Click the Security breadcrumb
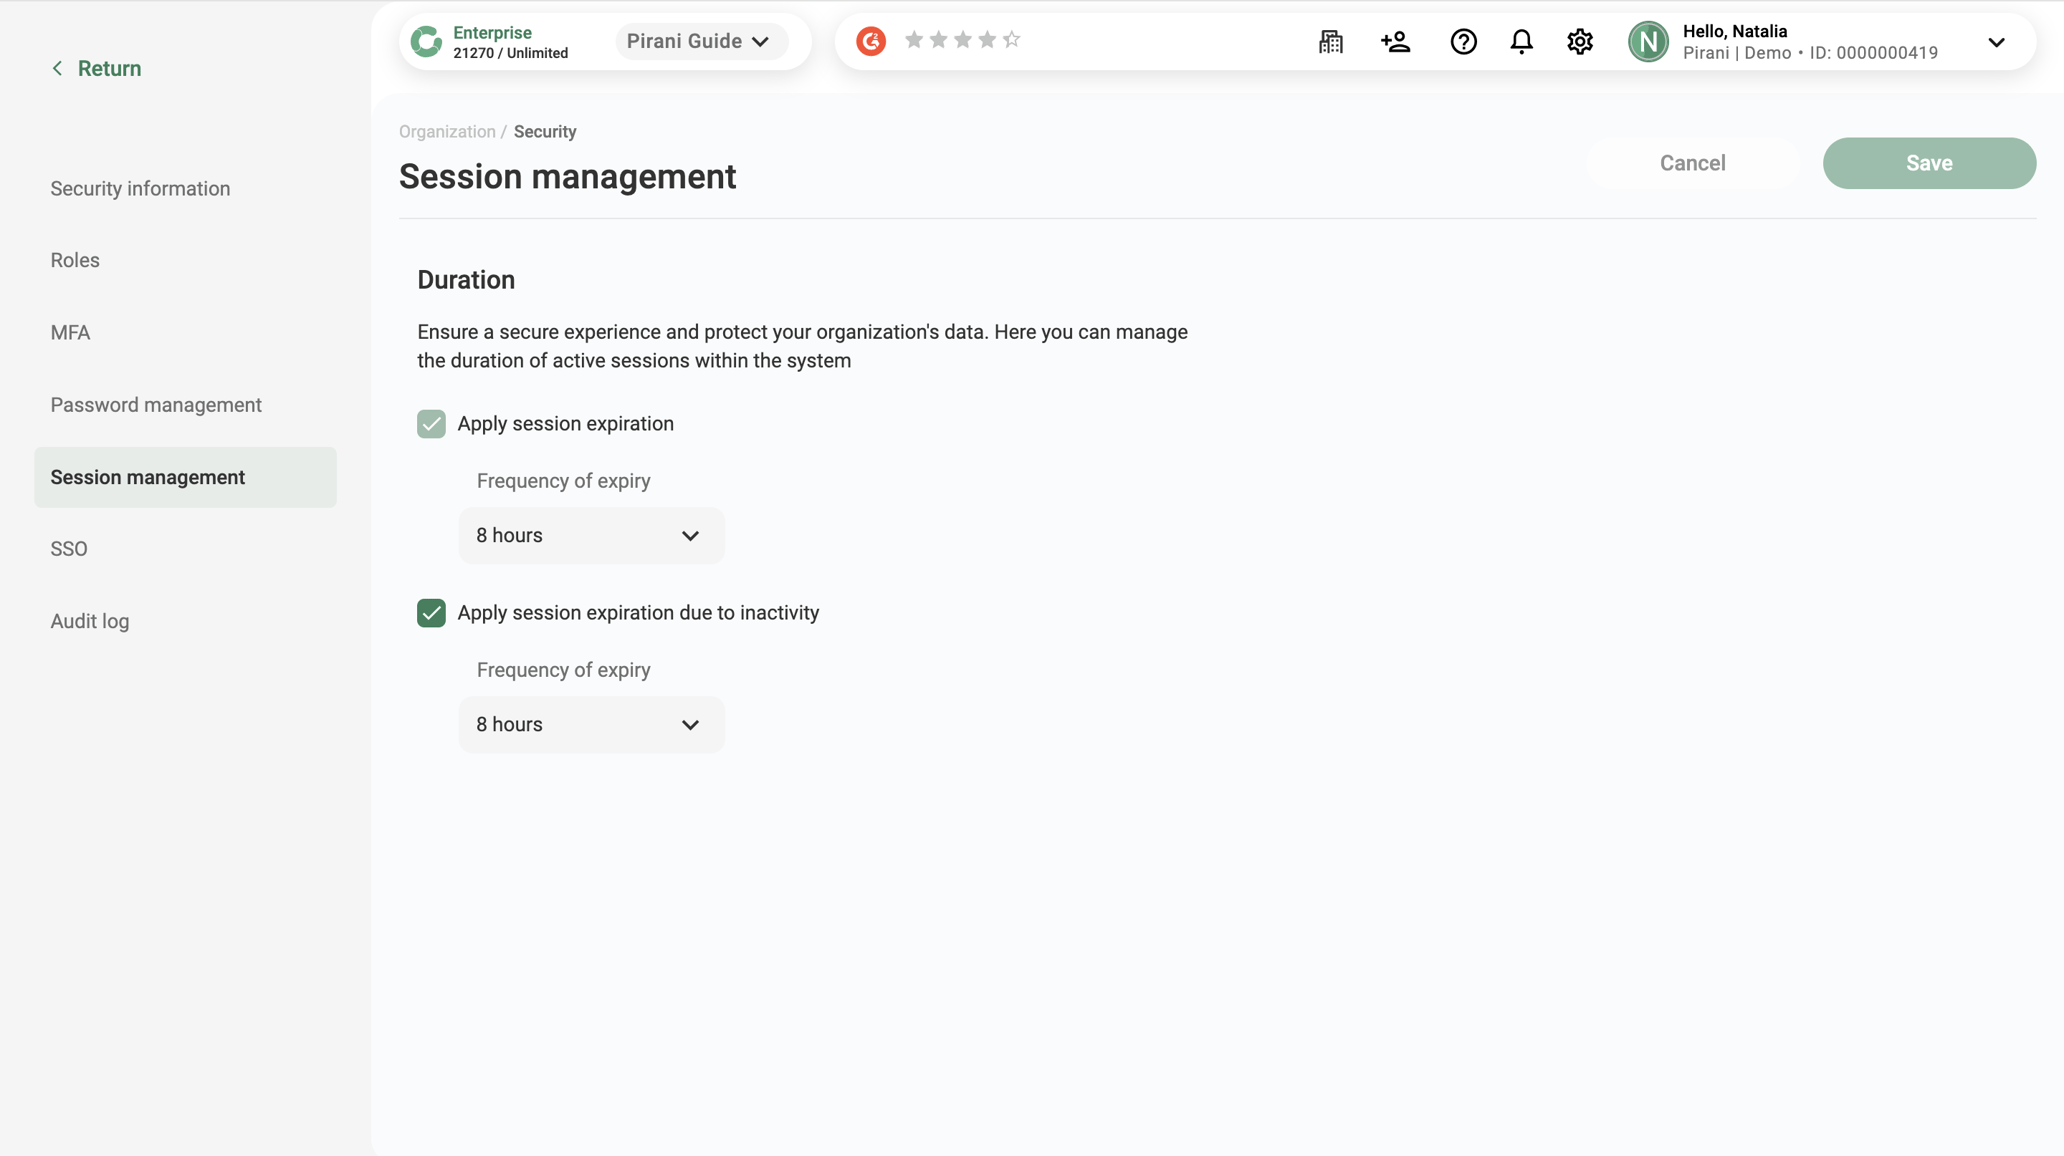The width and height of the screenshot is (2064, 1156). 545,132
